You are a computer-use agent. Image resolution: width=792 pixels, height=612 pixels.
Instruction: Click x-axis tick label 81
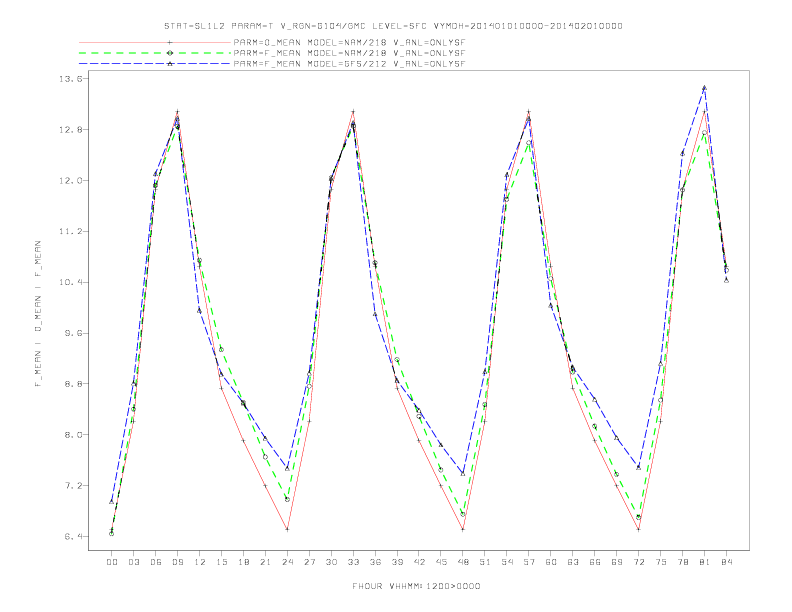[x=705, y=562]
